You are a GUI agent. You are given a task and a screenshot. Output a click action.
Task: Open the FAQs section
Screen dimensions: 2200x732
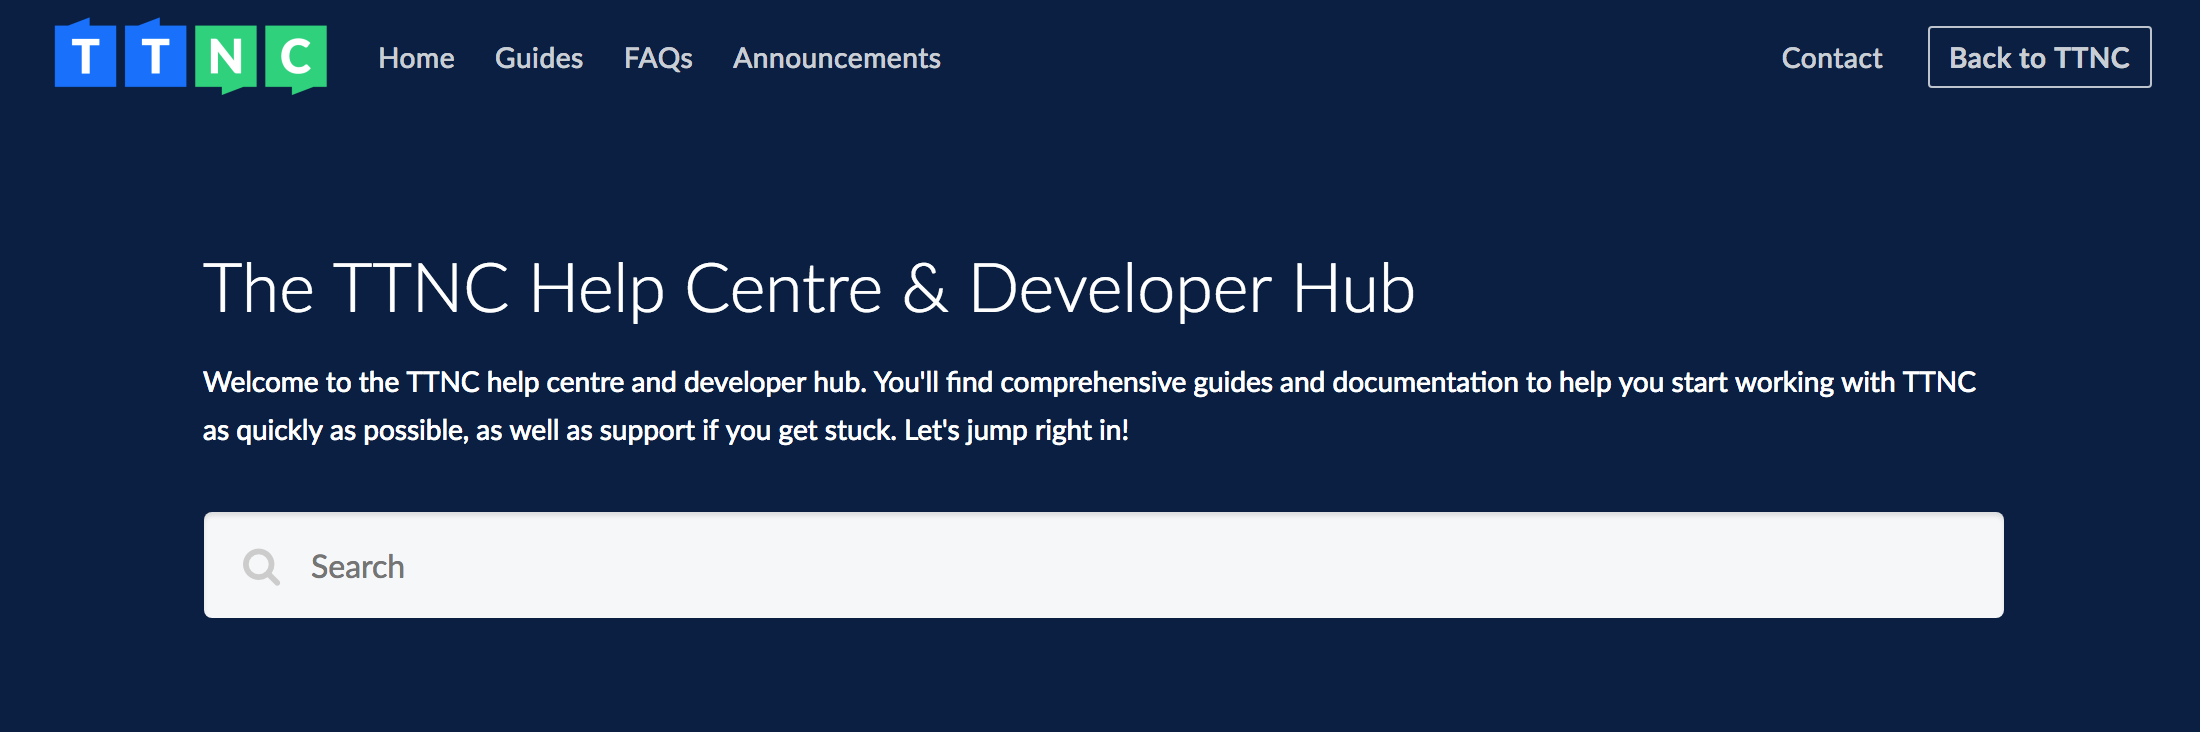(658, 58)
